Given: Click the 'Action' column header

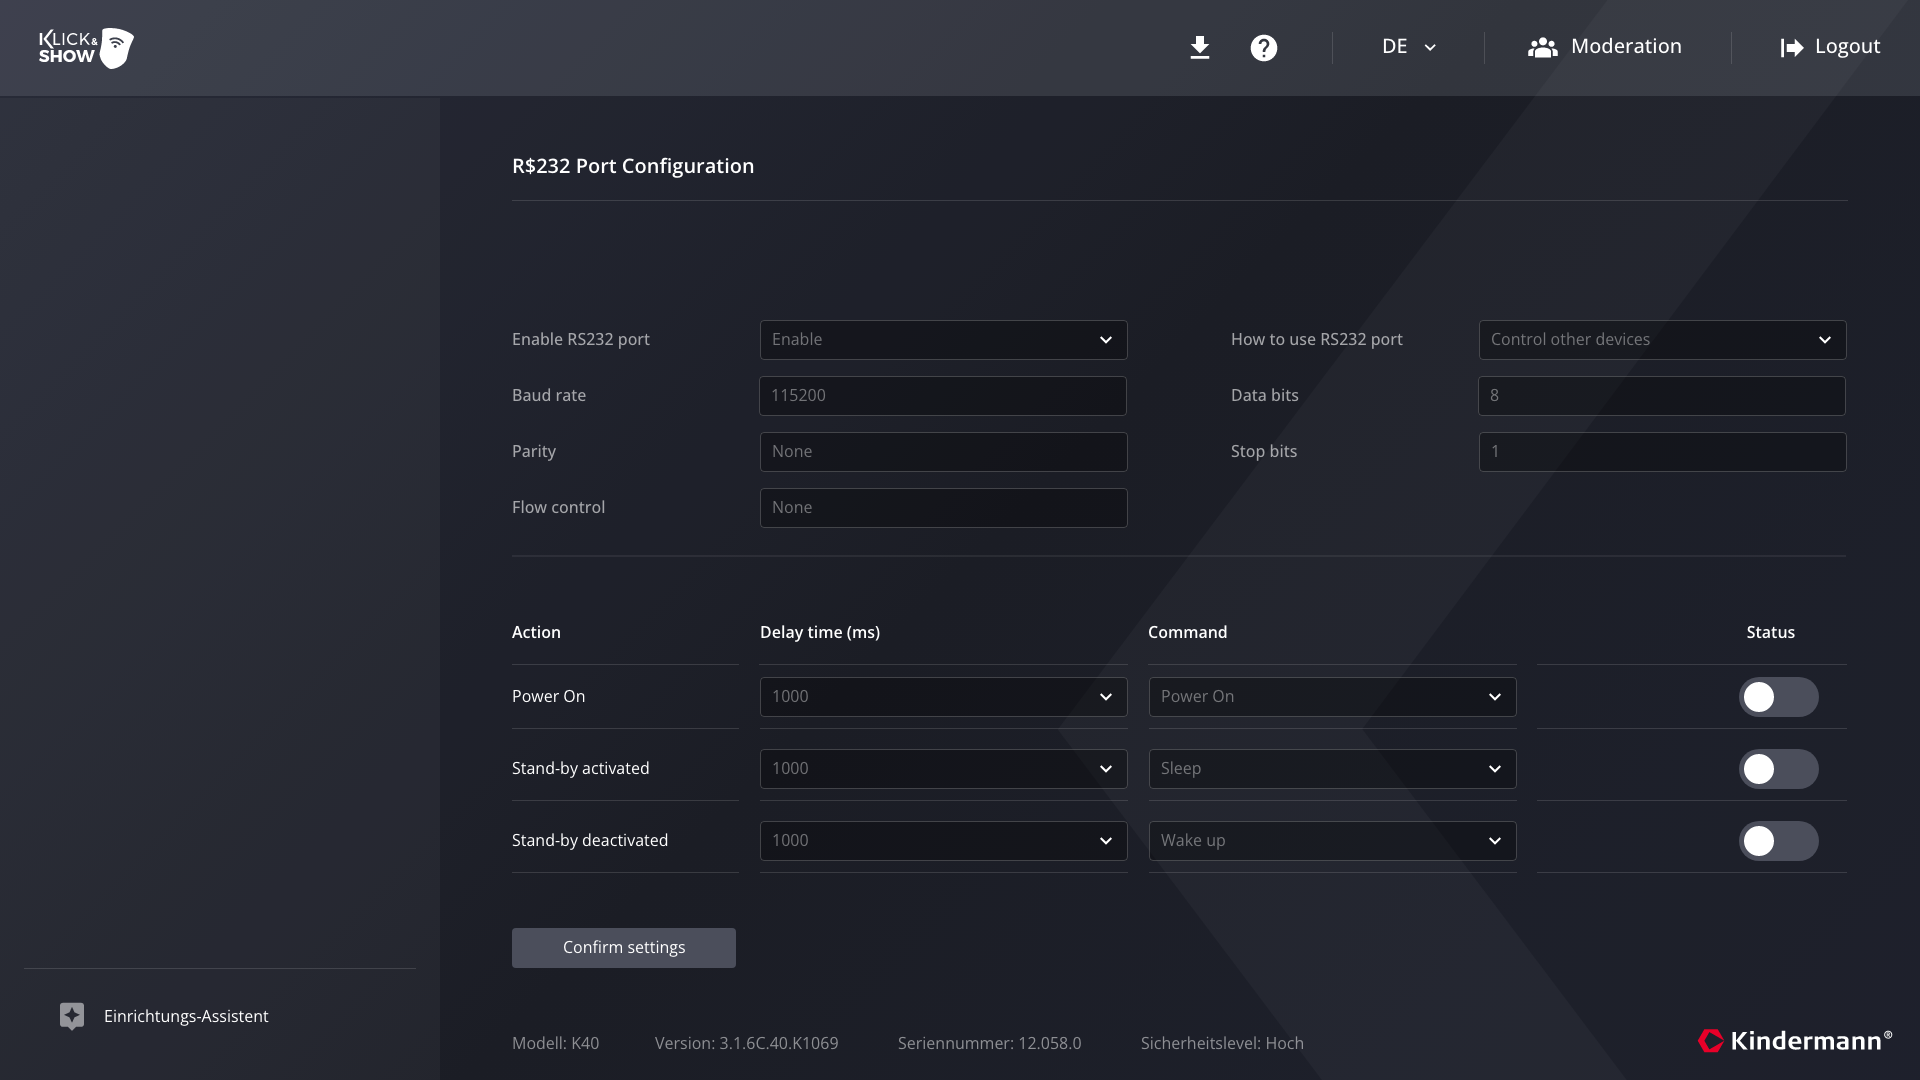Looking at the screenshot, I should coord(536,632).
